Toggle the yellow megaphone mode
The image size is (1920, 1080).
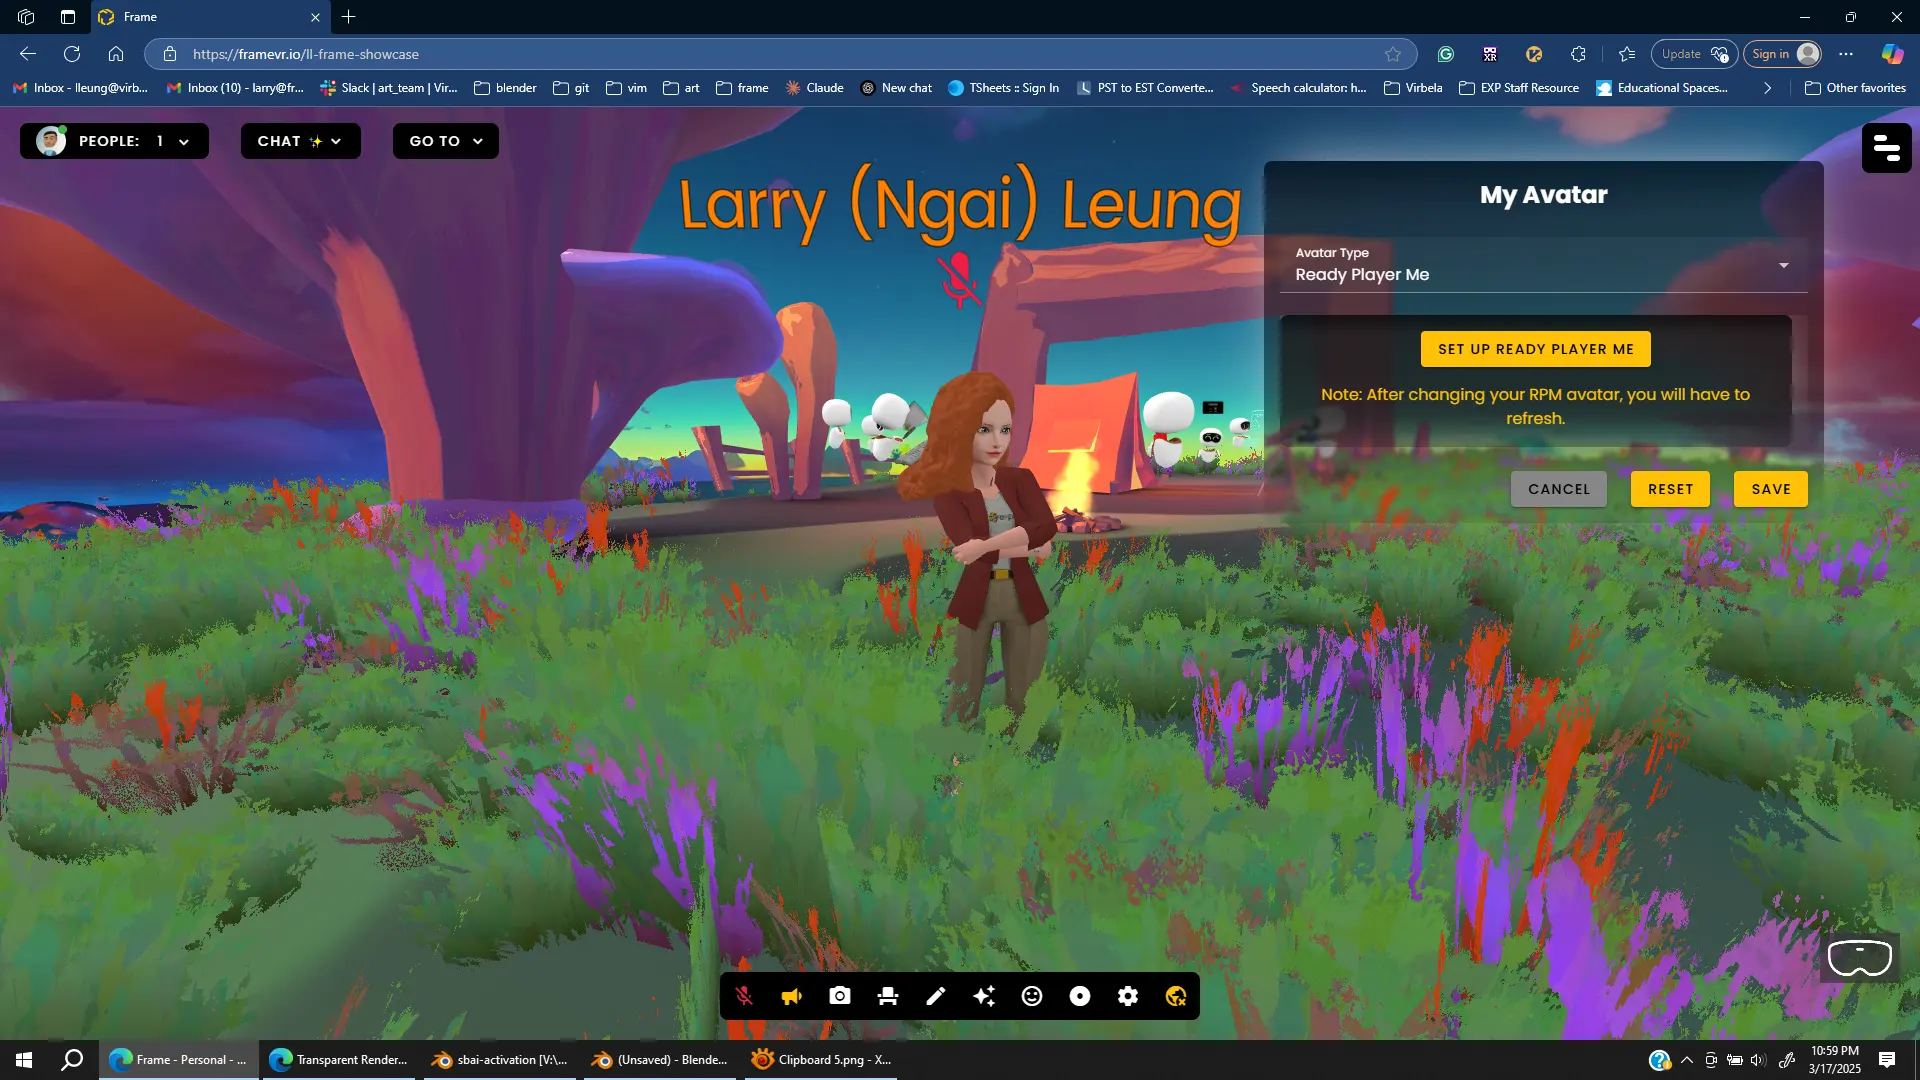pos(792,996)
